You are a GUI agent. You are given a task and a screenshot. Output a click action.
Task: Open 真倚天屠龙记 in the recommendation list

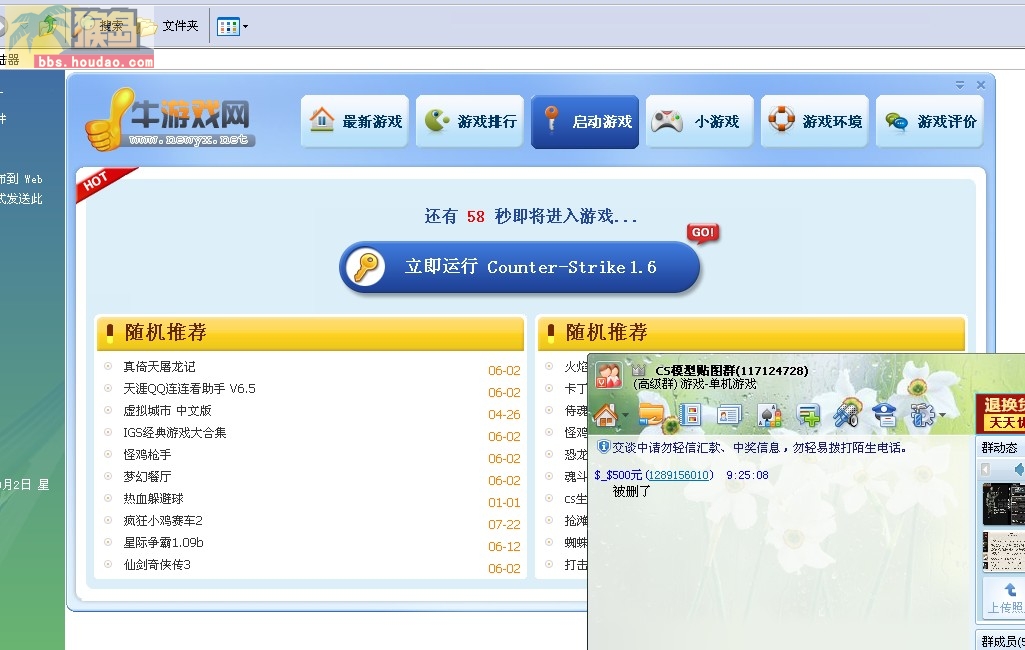point(160,366)
